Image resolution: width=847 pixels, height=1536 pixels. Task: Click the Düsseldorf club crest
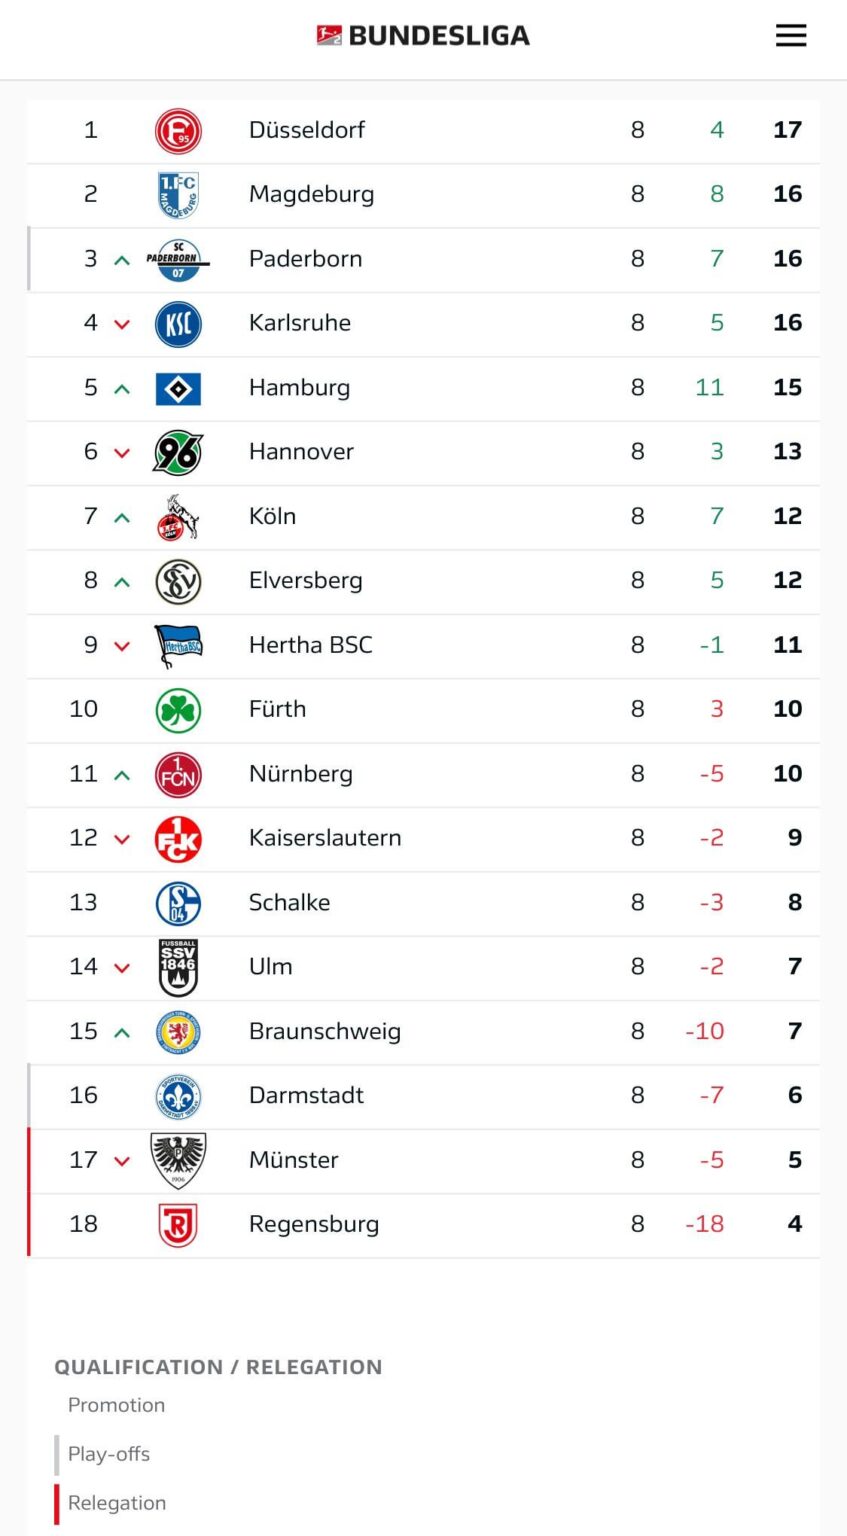[178, 129]
